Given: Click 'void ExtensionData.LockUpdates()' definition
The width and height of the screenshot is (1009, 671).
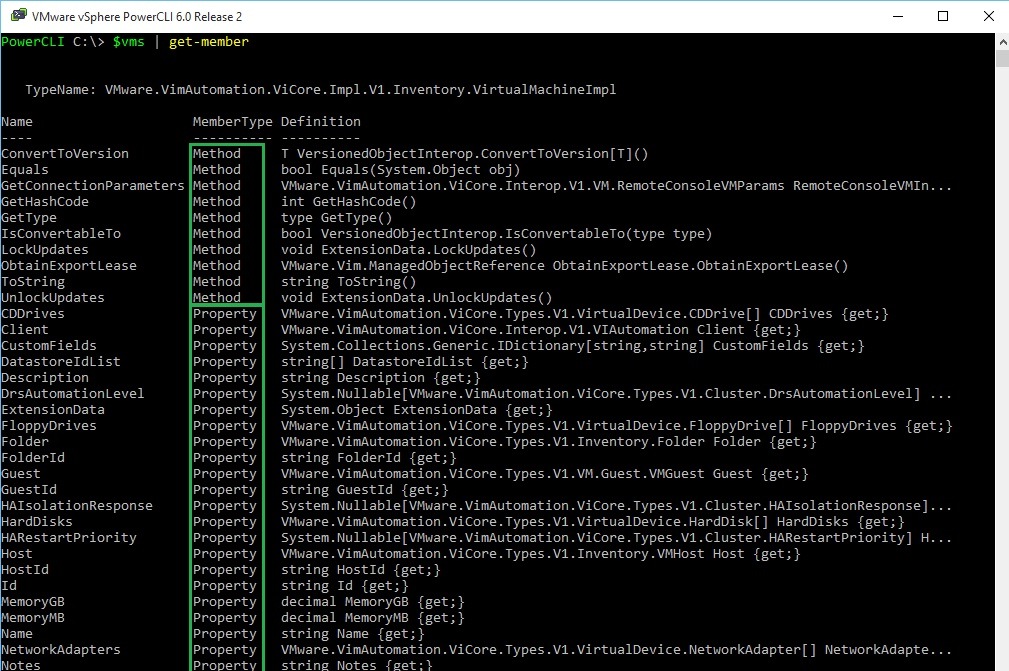Looking at the screenshot, I should 409,250.
